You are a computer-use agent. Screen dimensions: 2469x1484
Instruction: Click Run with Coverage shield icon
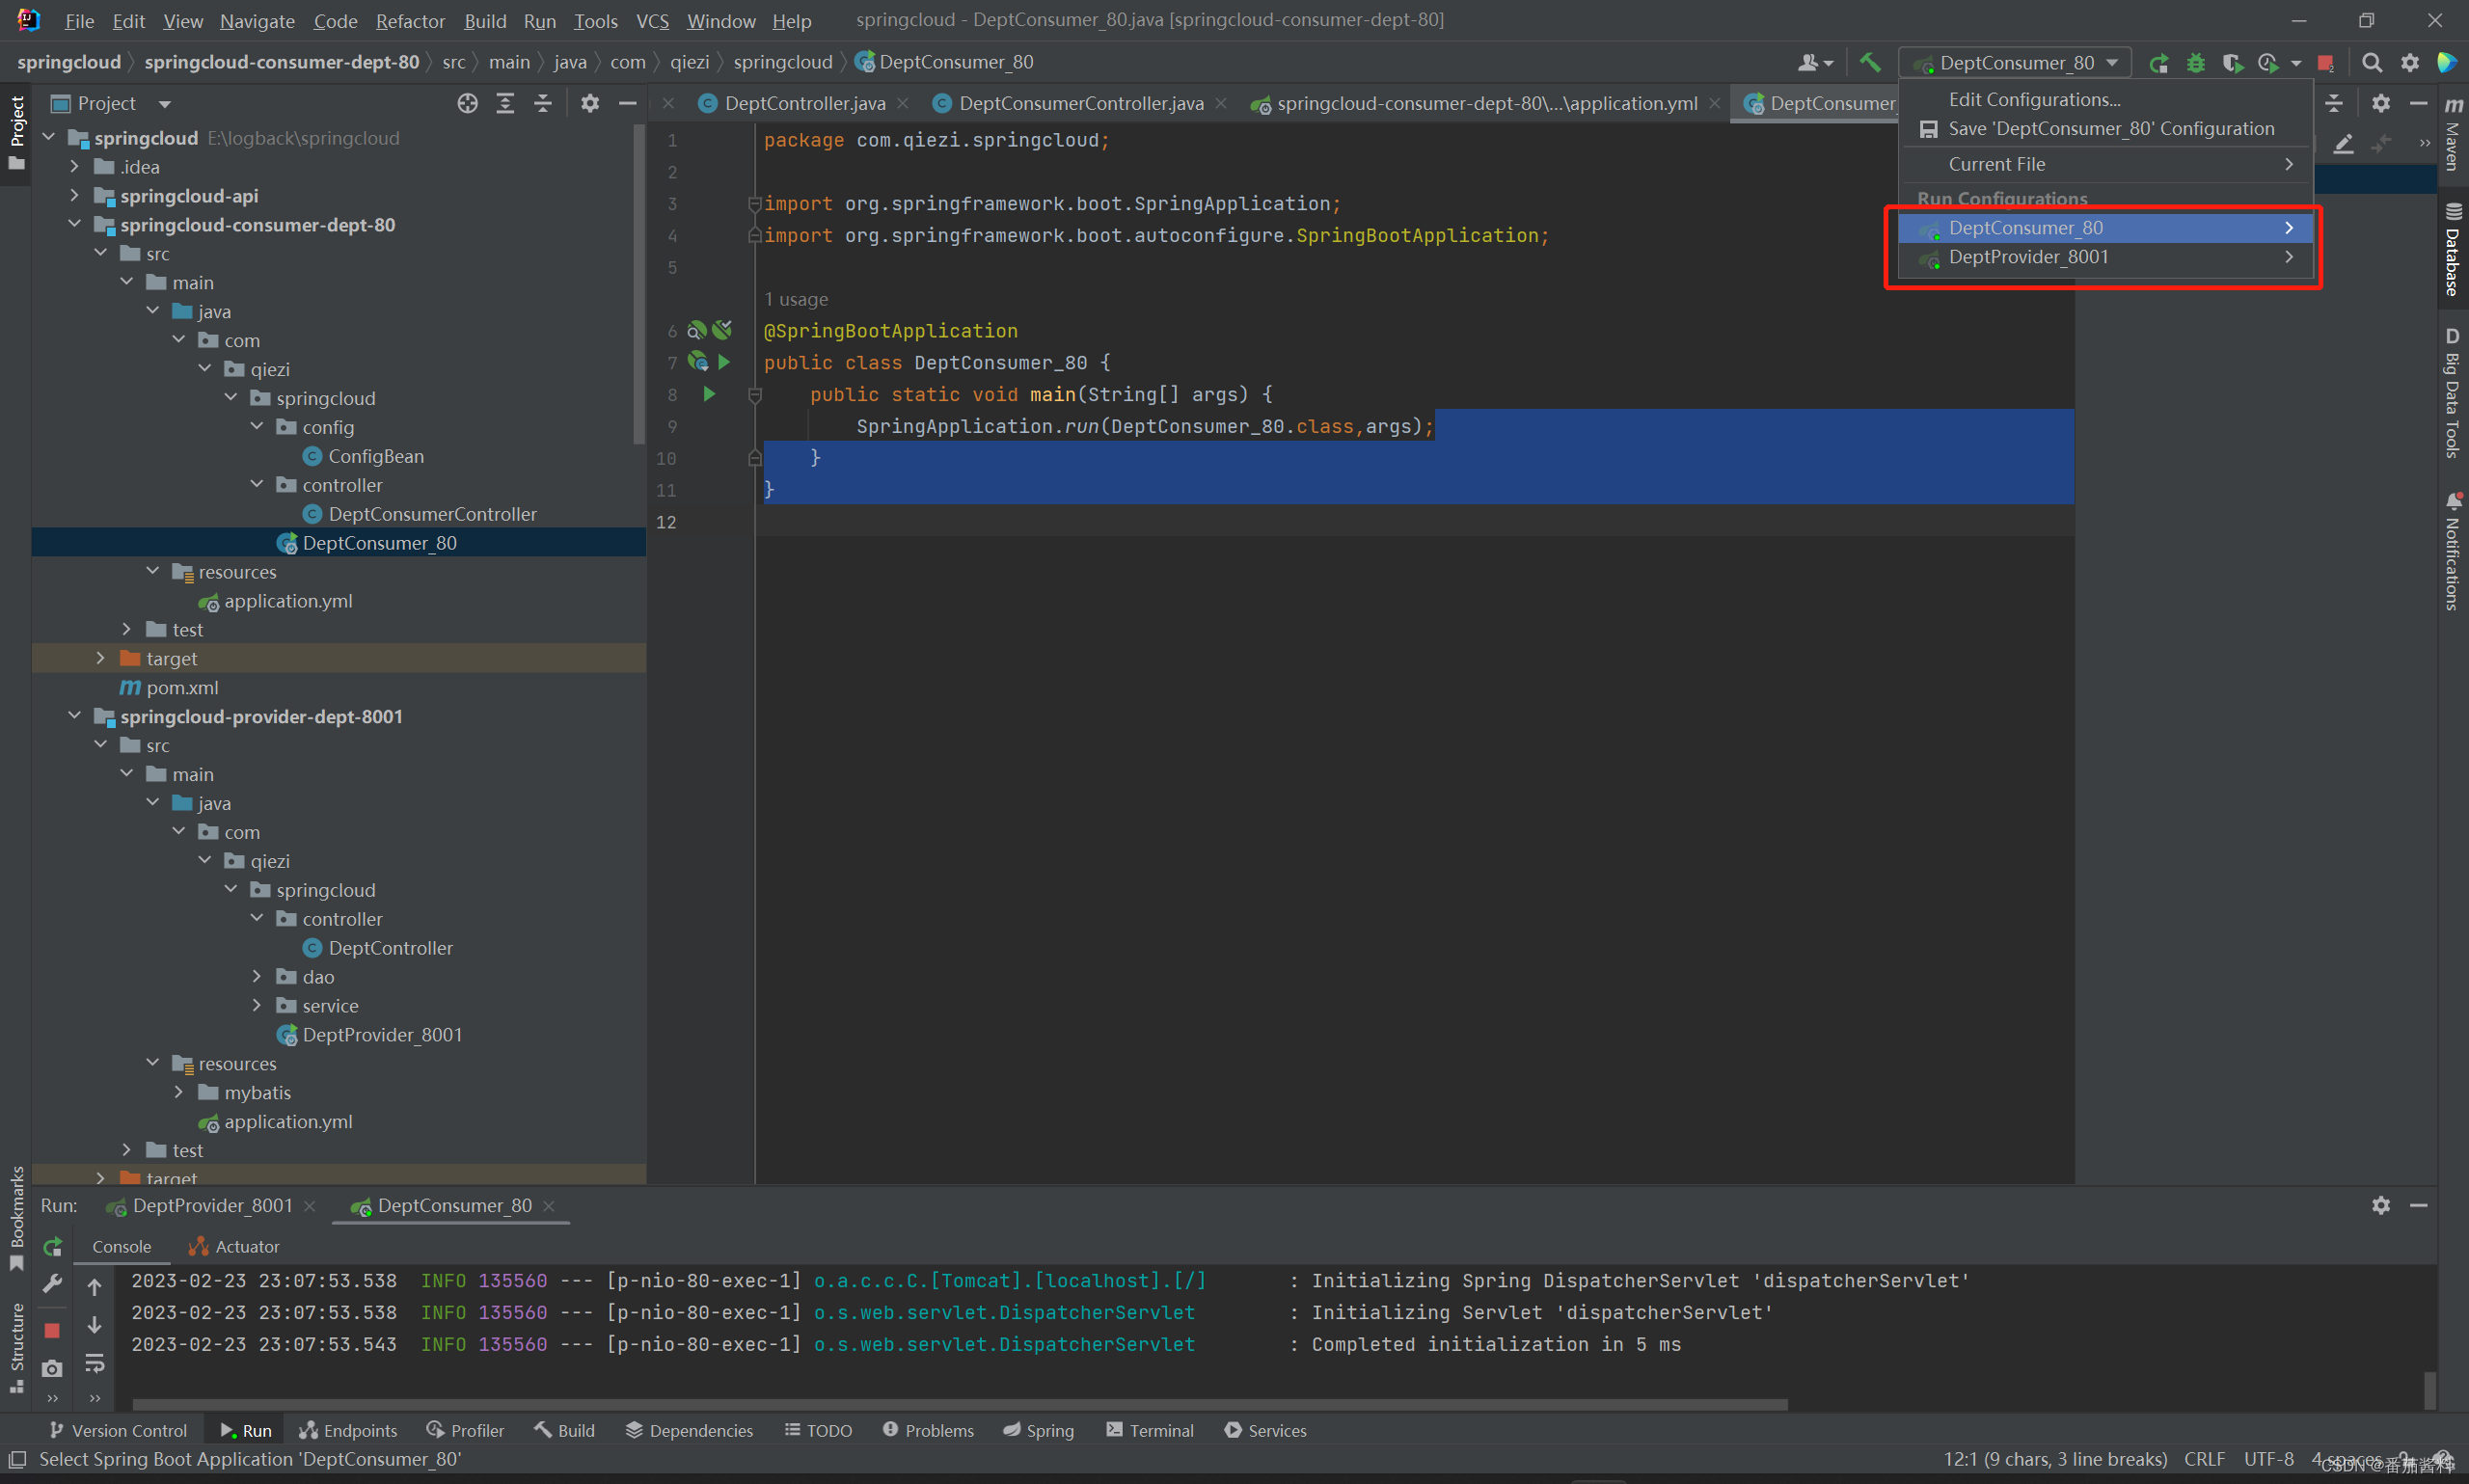point(2231,63)
